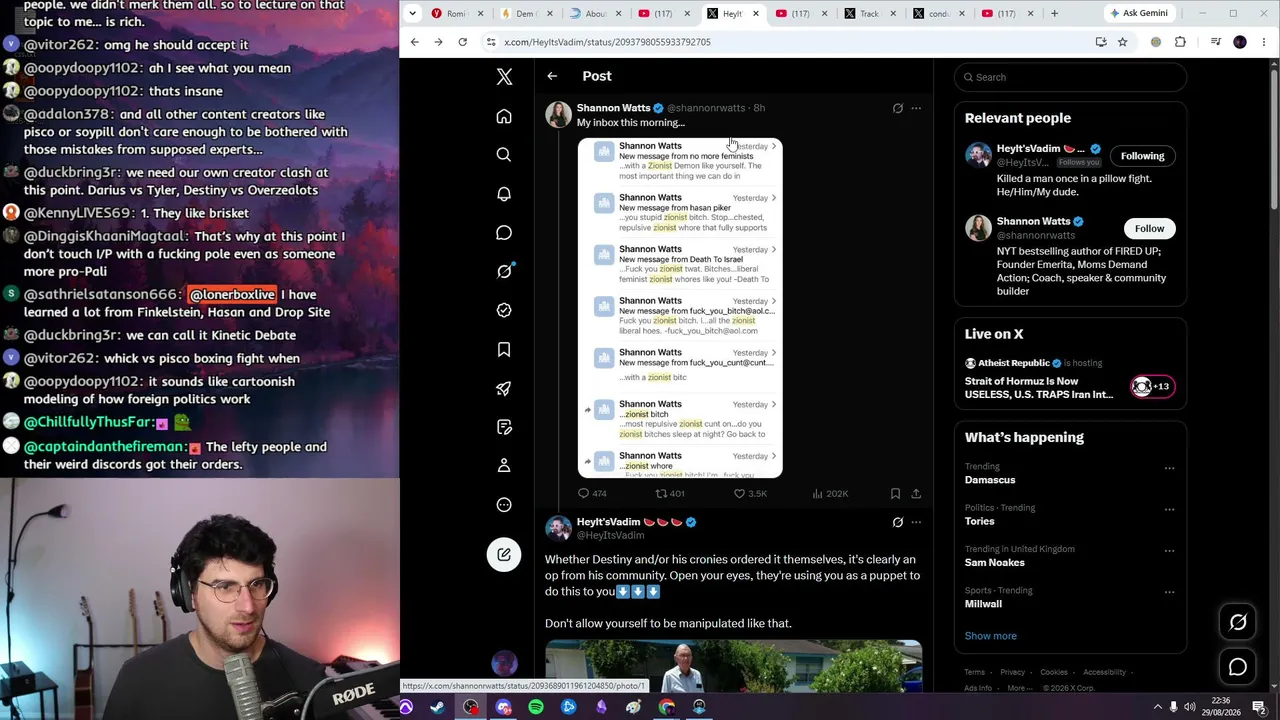Screen dimensions: 1280x720
Task: Open more options on Shannon Watts' post
Action: tap(916, 108)
